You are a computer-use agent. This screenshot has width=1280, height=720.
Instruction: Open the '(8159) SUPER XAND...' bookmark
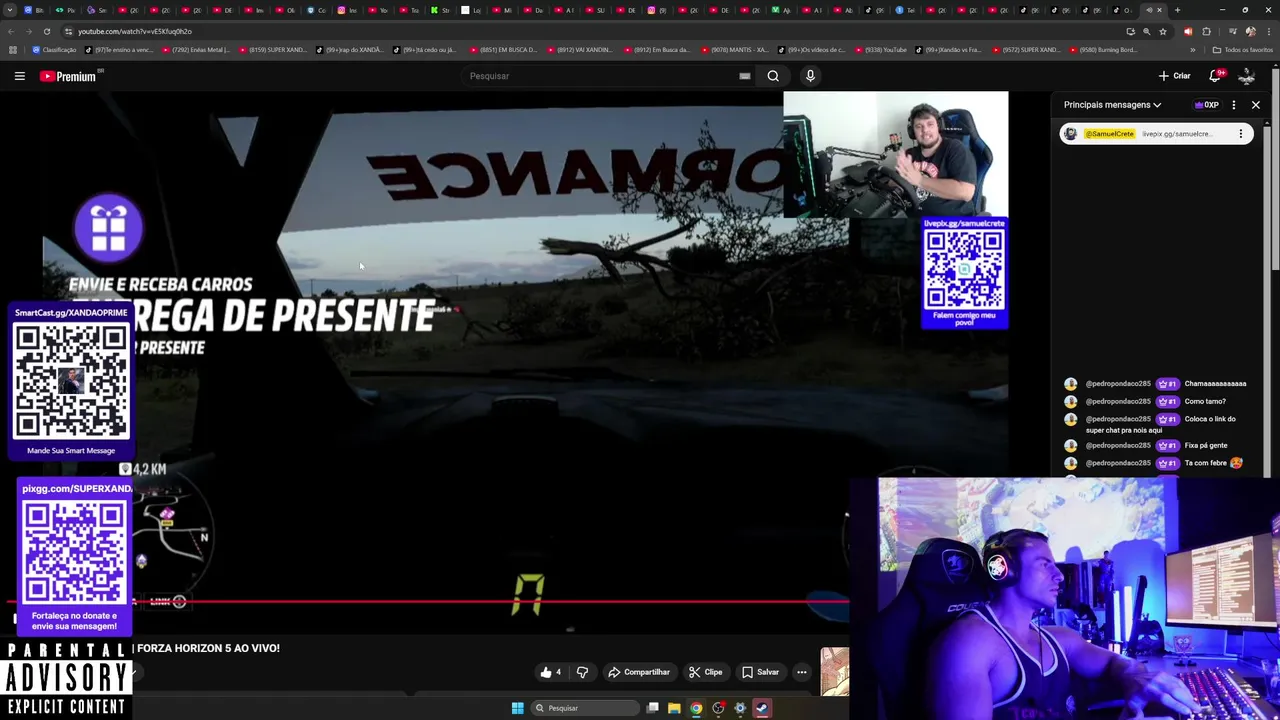coord(273,50)
